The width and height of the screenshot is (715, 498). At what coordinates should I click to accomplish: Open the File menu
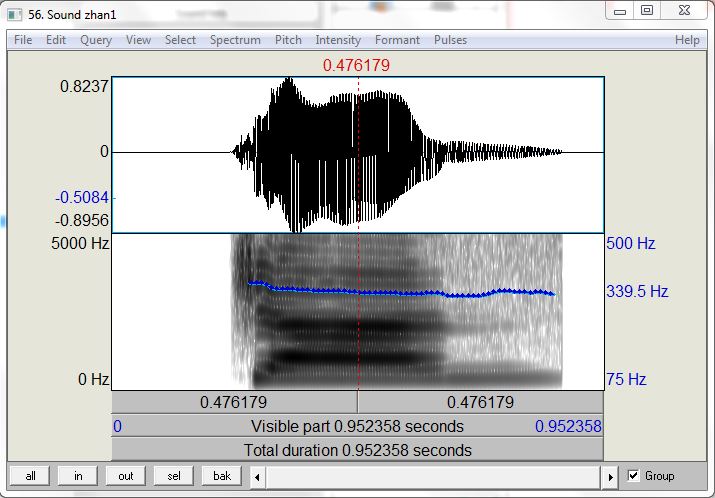pyautogui.click(x=23, y=40)
